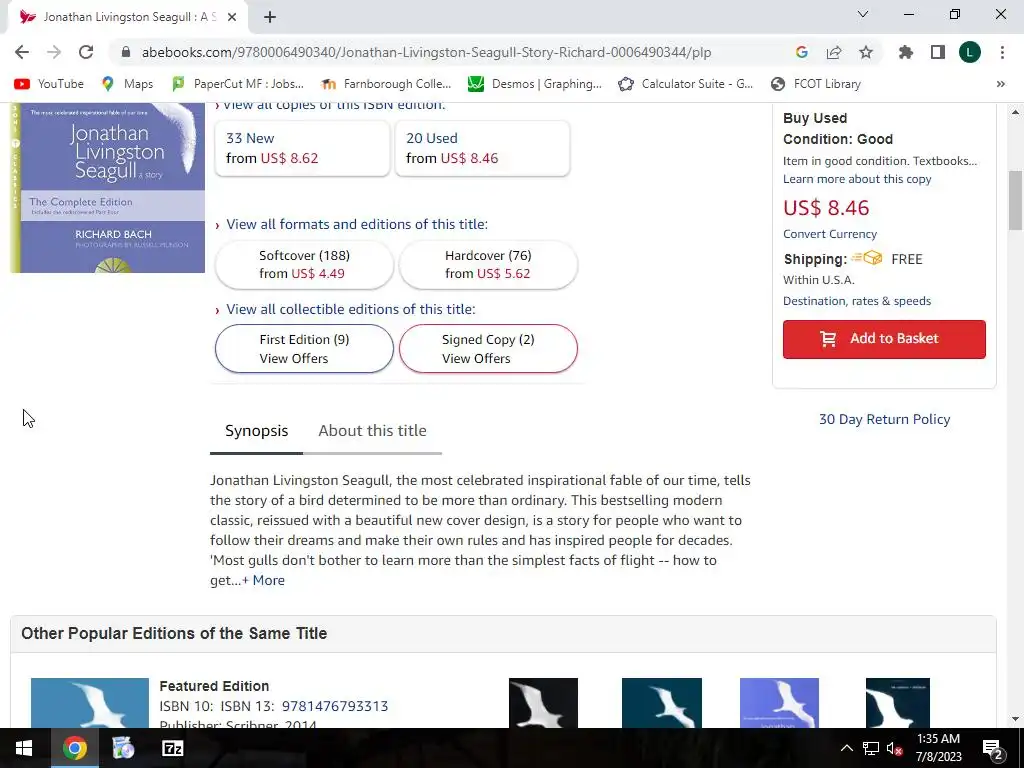The height and width of the screenshot is (768, 1024).
Task: Click the address bar URL
Action: pos(426,52)
